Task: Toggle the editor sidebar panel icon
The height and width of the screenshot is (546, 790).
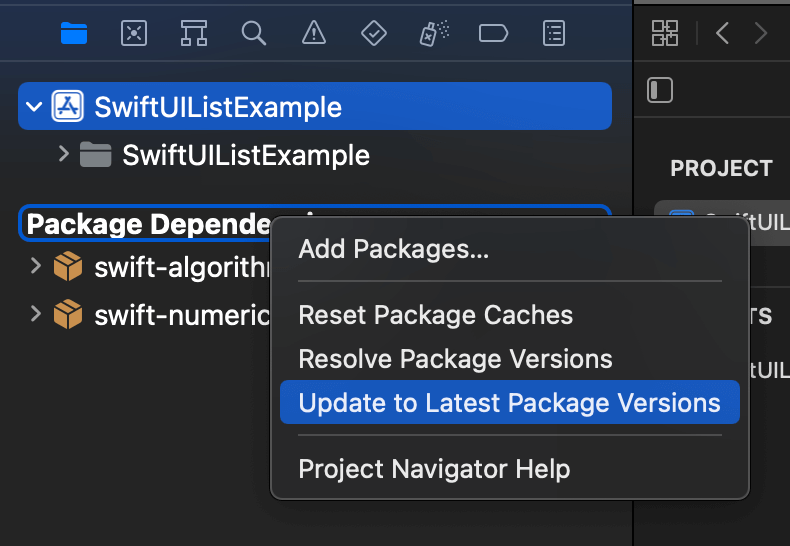Action: [x=660, y=90]
